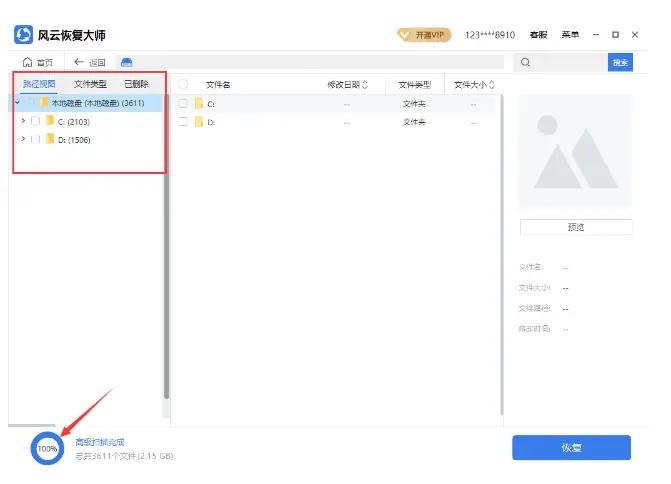Open the 菜单 menu in title bar
This screenshot has height=484, width=671.
570,35
